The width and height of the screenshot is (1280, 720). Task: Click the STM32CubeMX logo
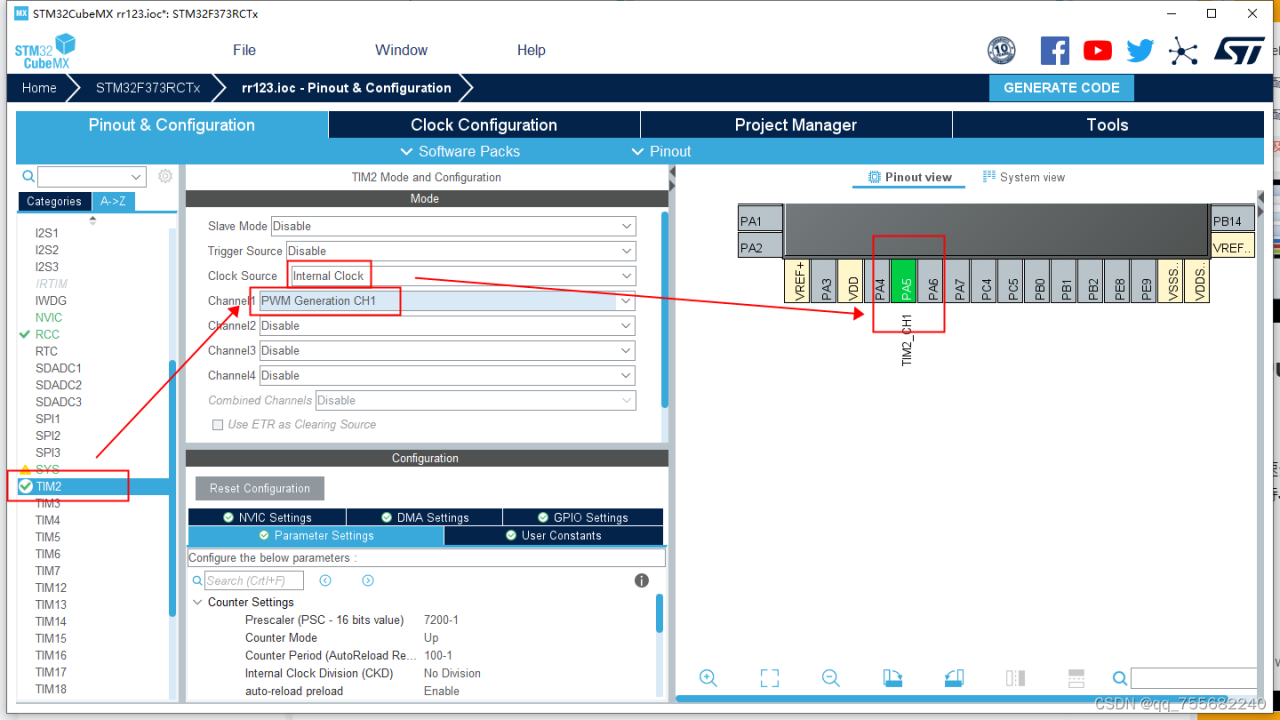(45, 51)
